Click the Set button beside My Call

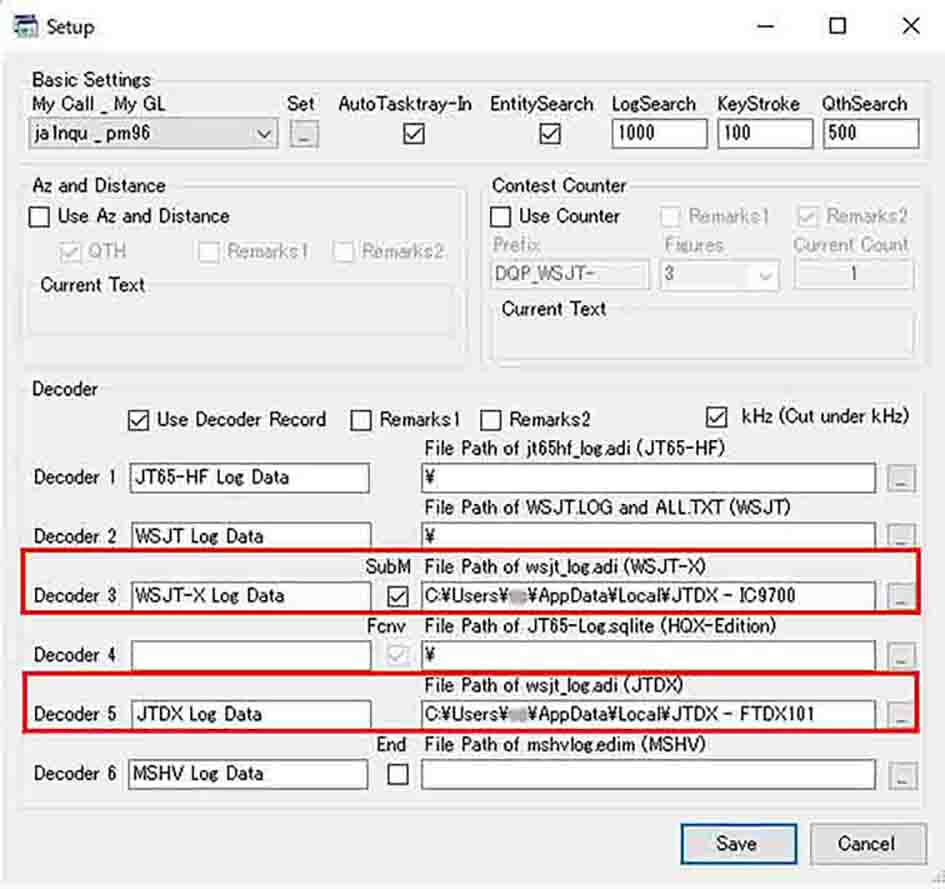pyautogui.click(x=304, y=134)
